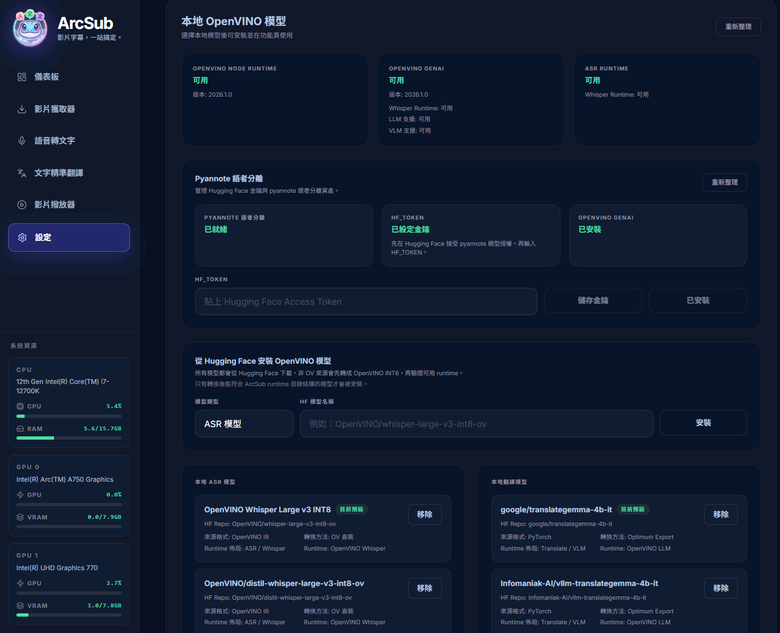Click the HF_TOKEN 已設定金鑰 card

pyautogui.click(x=471, y=235)
